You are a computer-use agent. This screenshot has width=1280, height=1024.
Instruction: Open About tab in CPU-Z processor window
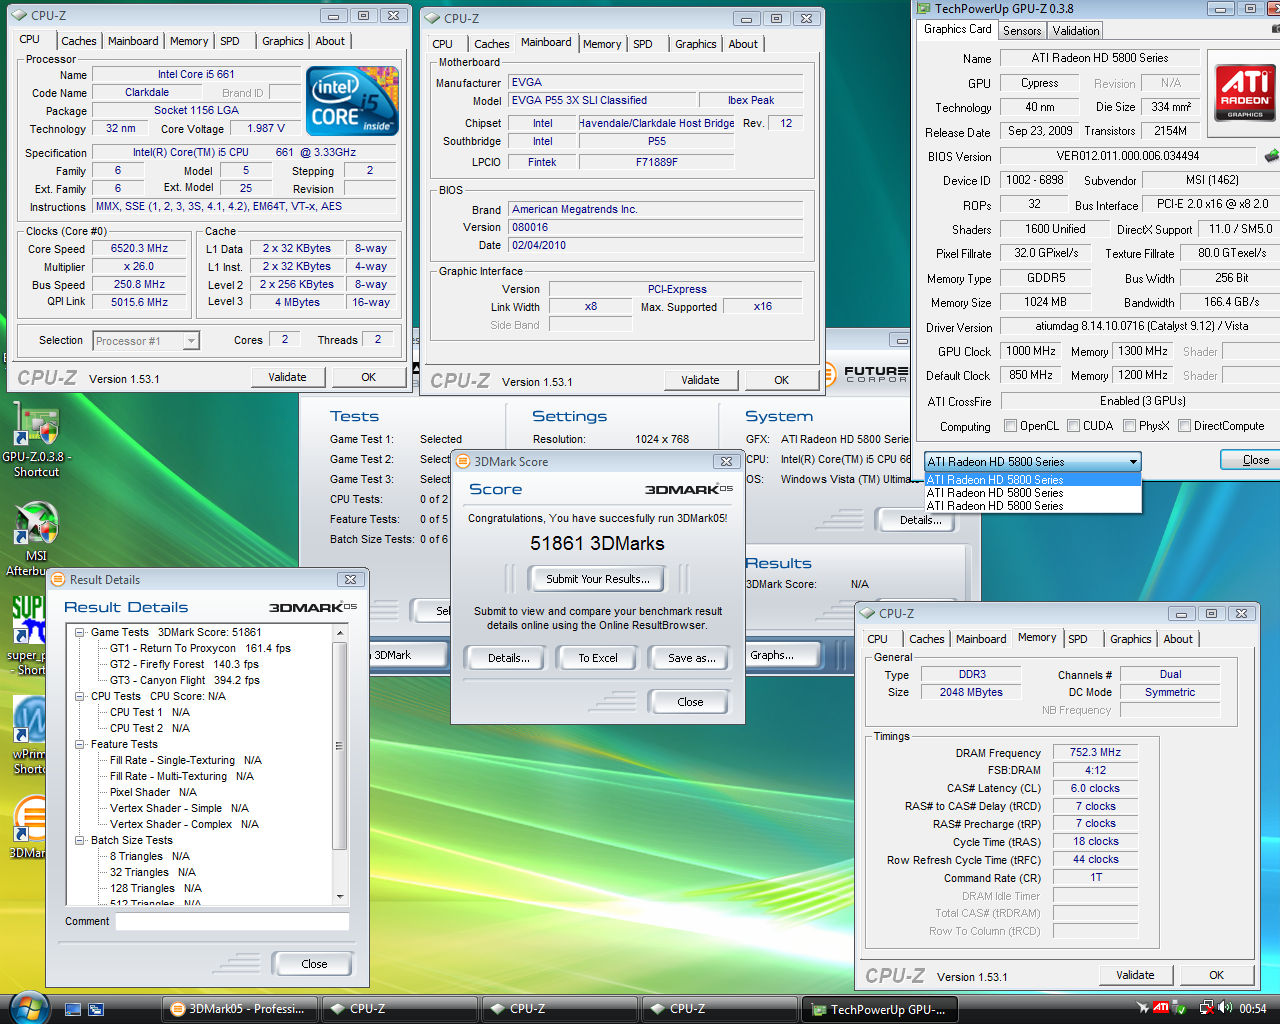click(330, 41)
